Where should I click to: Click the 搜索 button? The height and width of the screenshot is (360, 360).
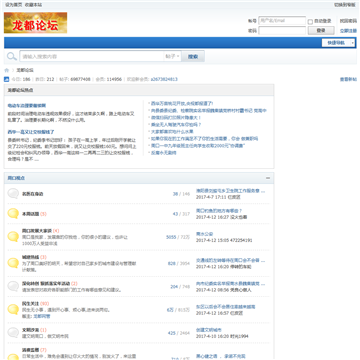pos(193,57)
